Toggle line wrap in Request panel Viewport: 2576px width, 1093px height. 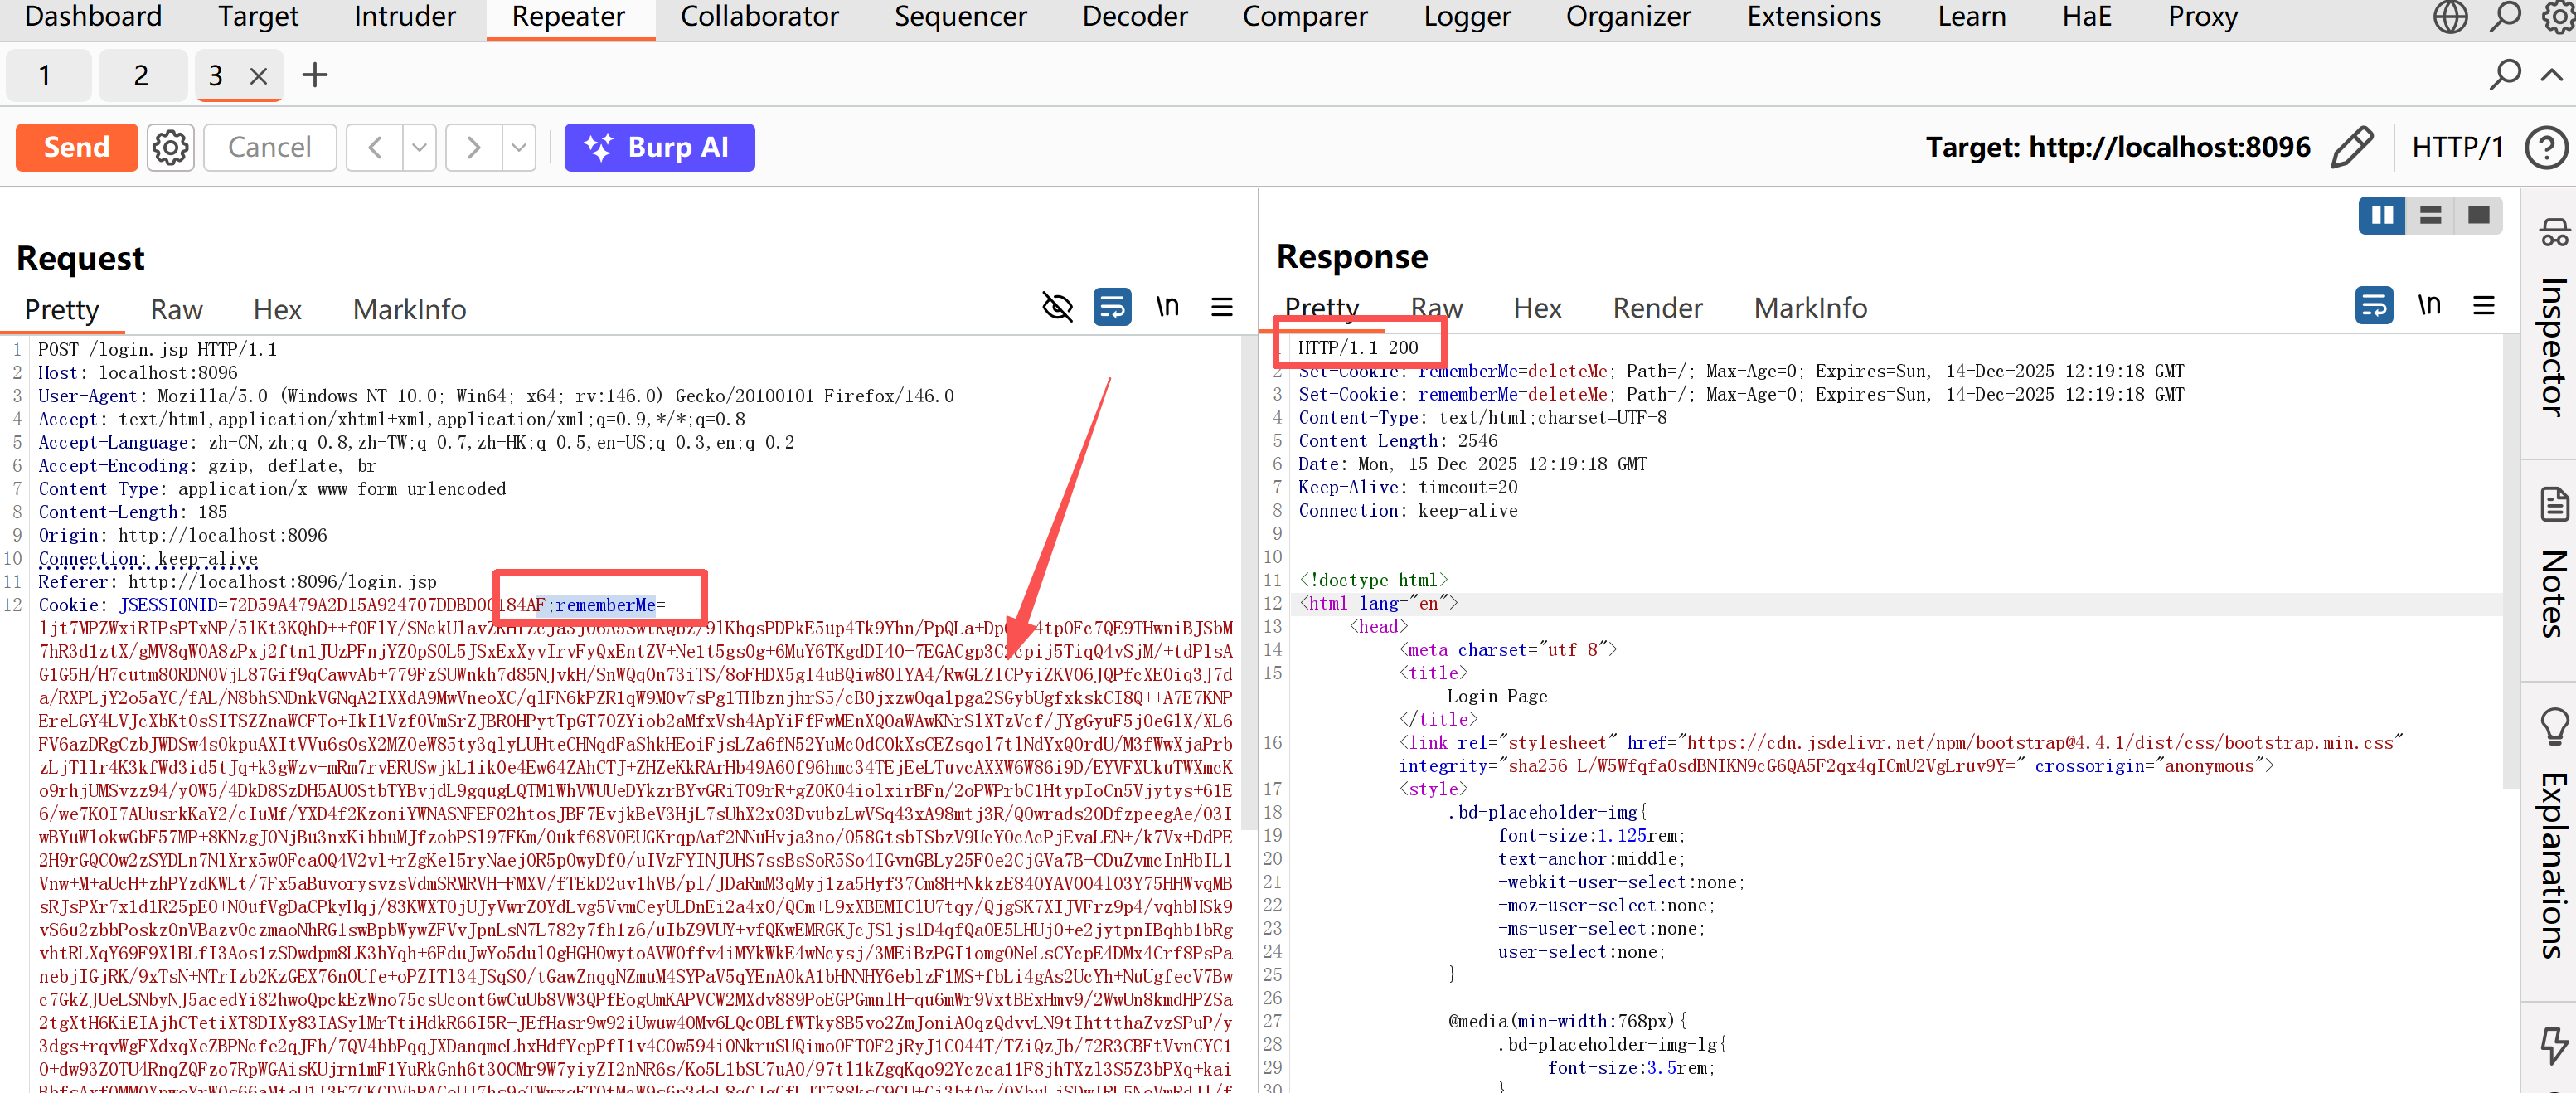pos(1112,307)
